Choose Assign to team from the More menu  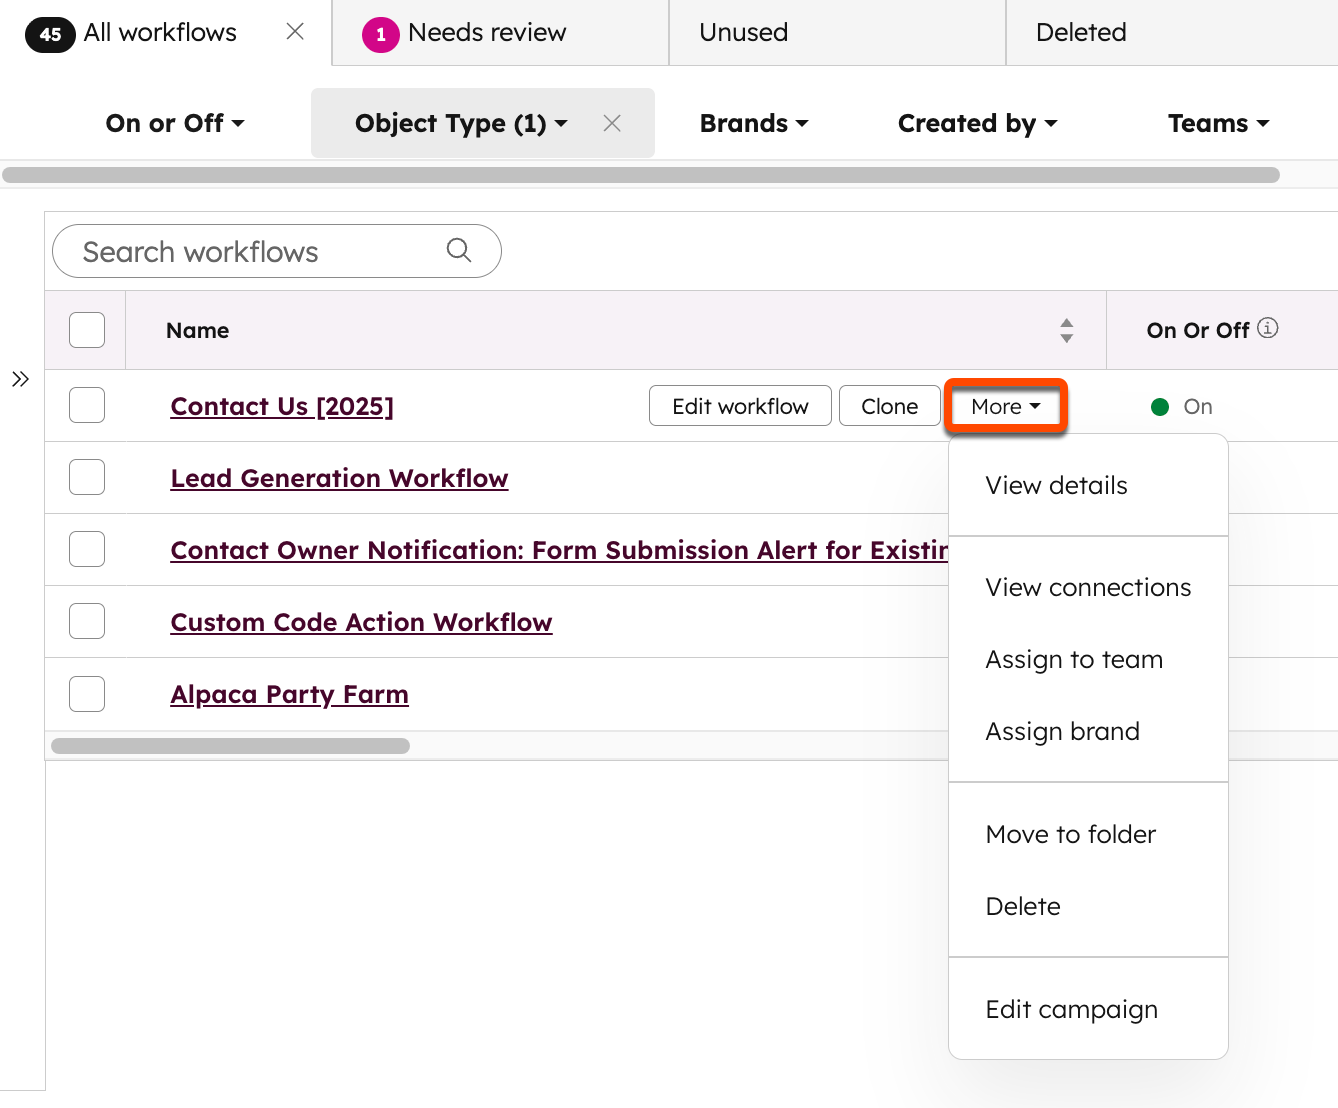(x=1074, y=659)
